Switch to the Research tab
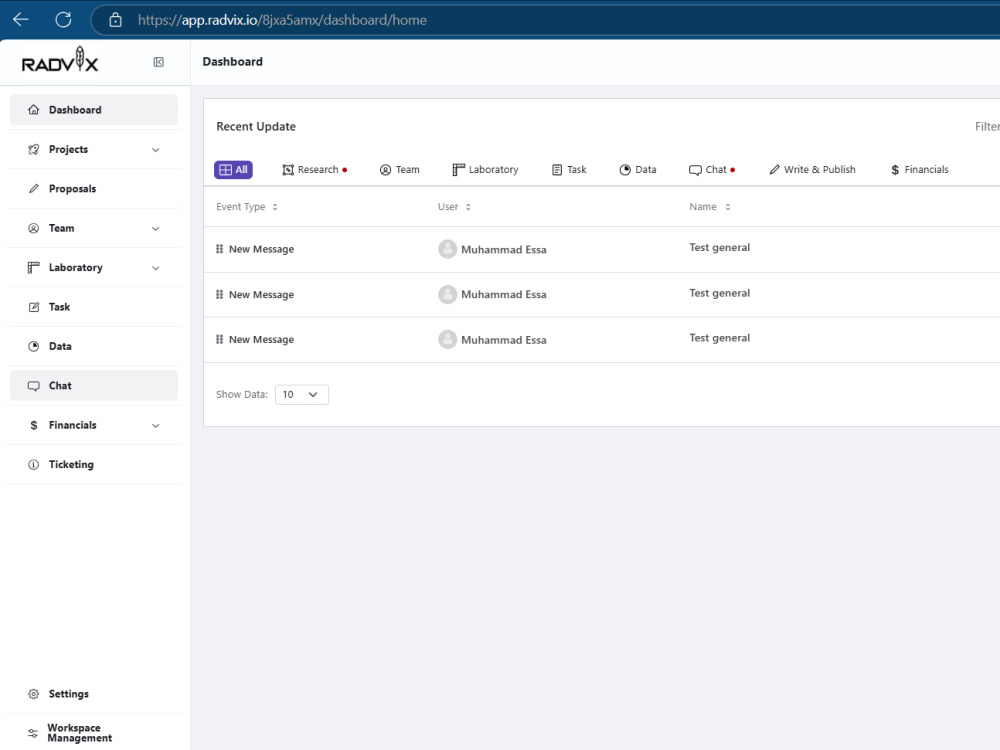Image resolution: width=1000 pixels, height=750 pixels. (314, 170)
